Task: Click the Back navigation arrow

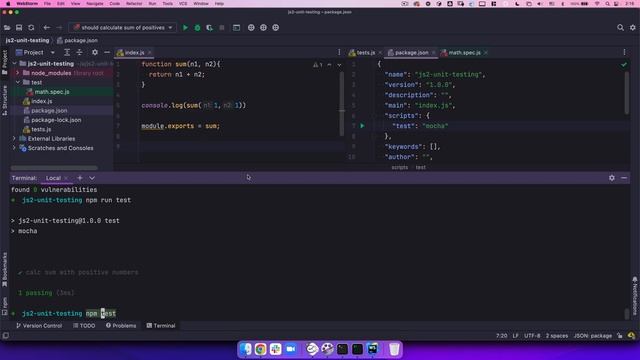Action: click(47, 28)
